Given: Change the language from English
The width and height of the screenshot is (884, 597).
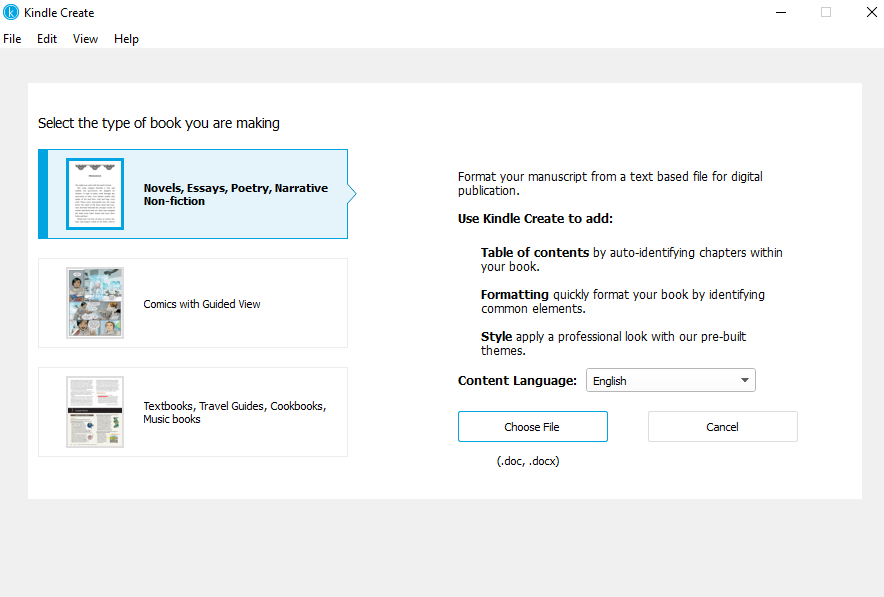Looking at the screenshot, I should [x=670, y=380].
